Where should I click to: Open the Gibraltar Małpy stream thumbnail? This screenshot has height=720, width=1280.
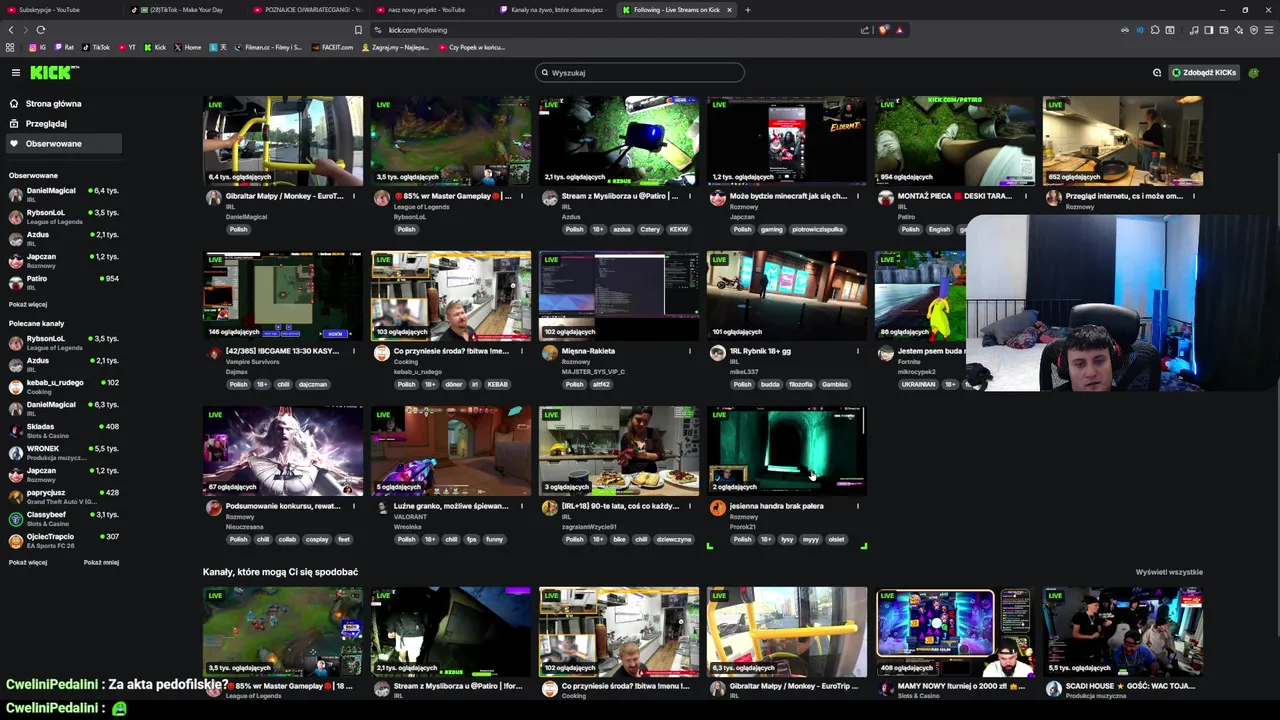pos(283,141)
